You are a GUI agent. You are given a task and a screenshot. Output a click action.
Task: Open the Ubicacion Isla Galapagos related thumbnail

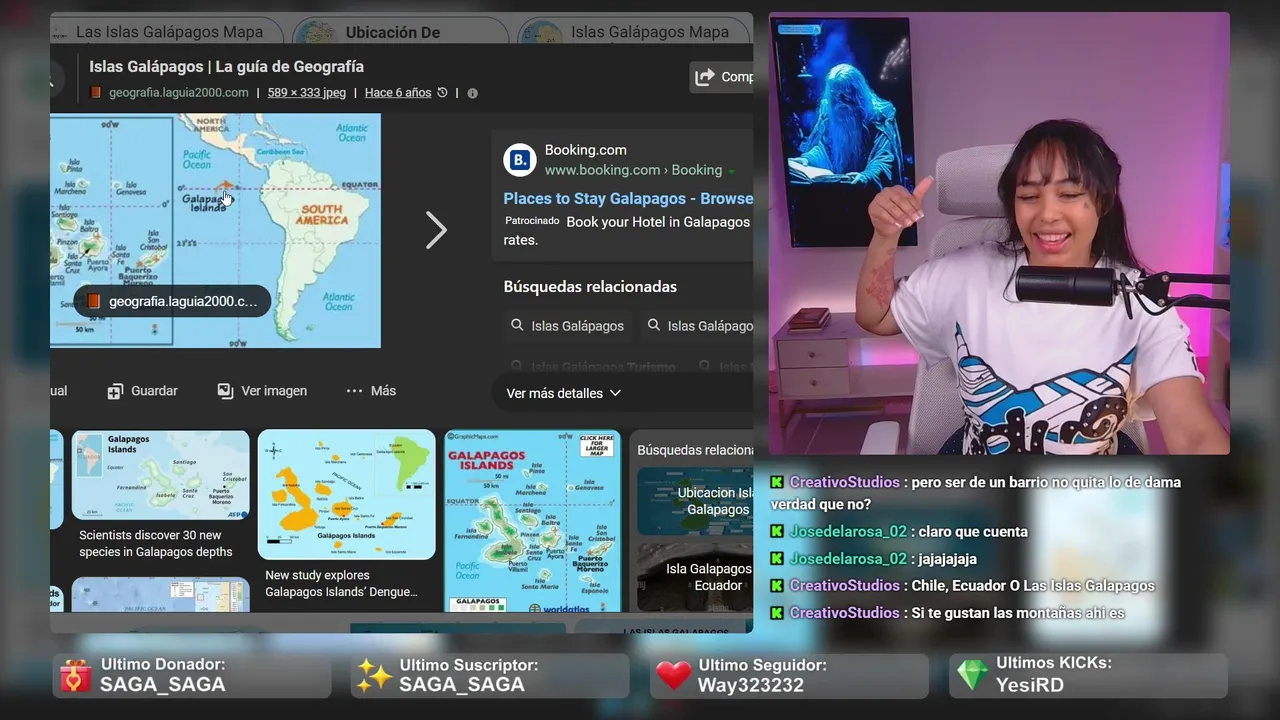pyautogui.click(x=695, y=501)
